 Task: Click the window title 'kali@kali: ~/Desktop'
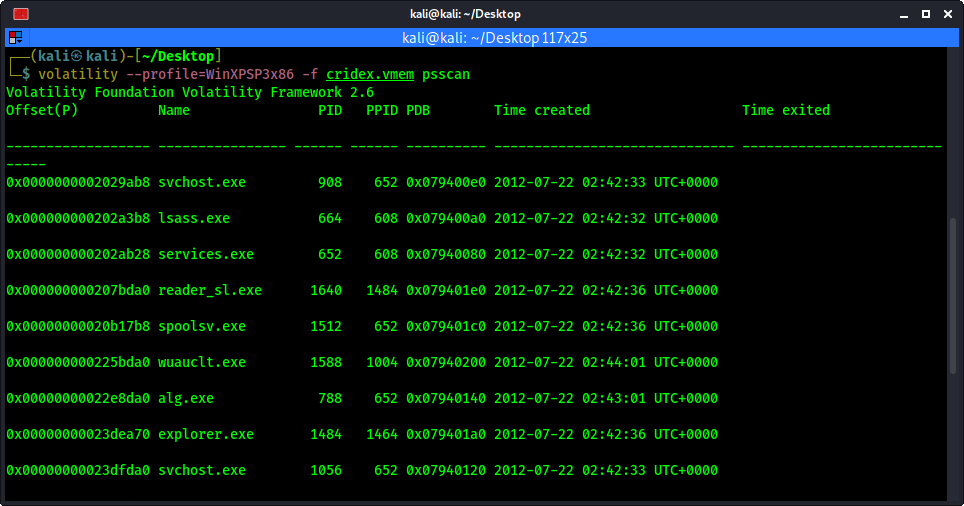465,14
